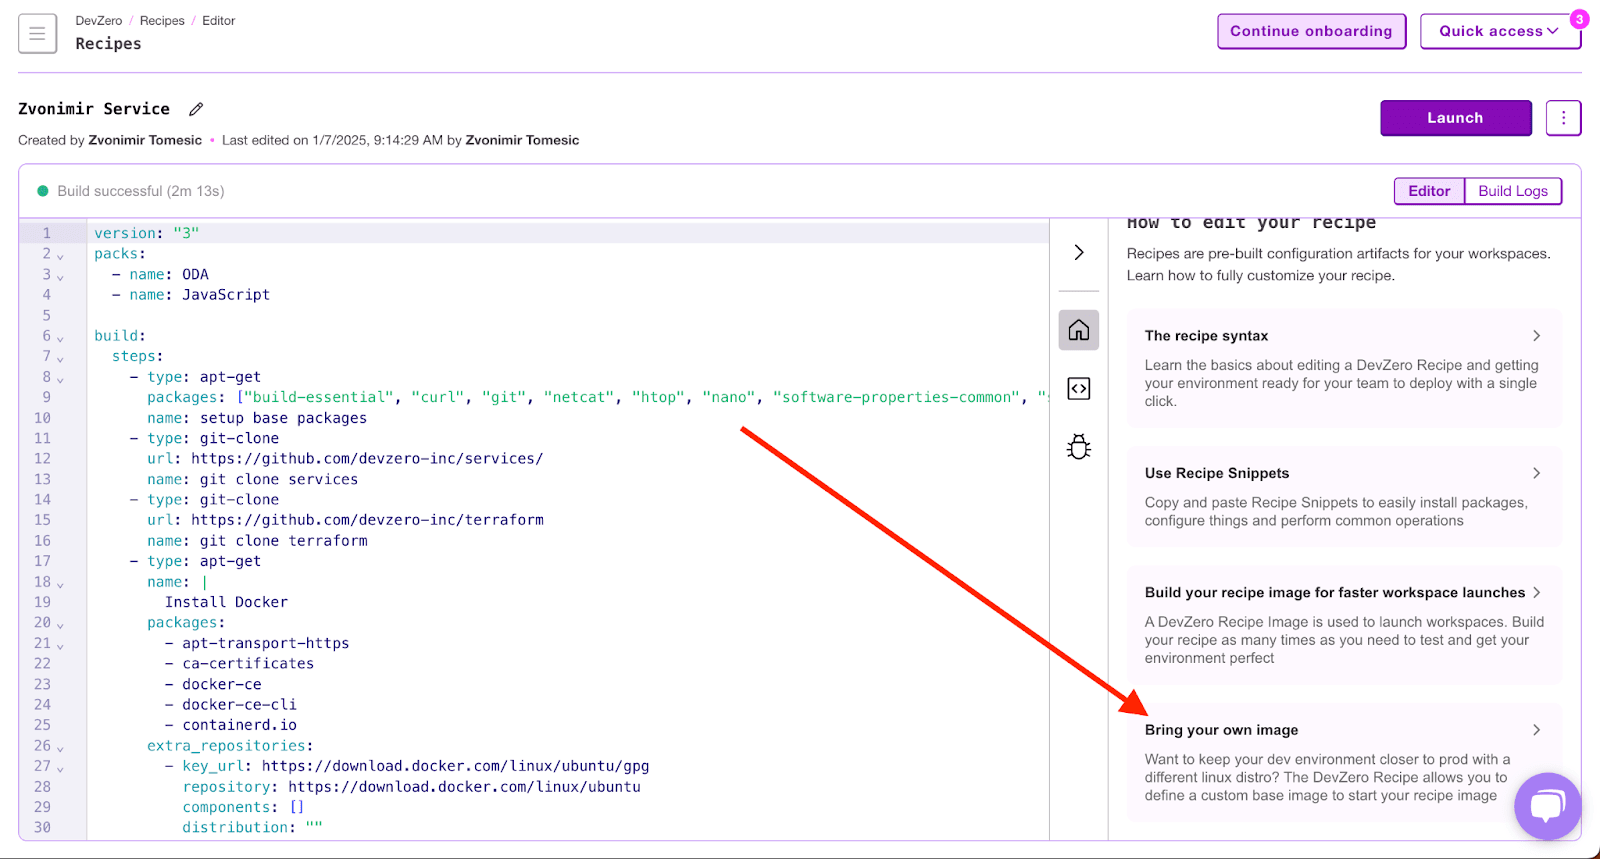
Task: Click Continue onboarding button
Action: coord(1310,31)
